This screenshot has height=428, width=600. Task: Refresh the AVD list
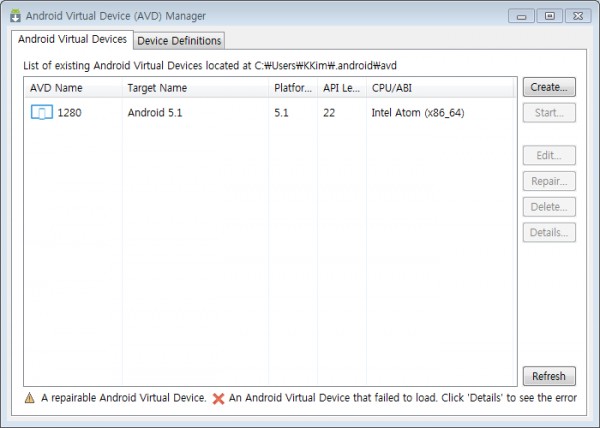[549, 376]
